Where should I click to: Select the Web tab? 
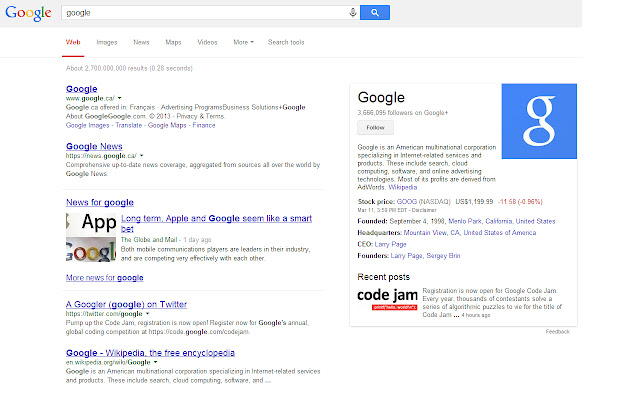point(73,42)
